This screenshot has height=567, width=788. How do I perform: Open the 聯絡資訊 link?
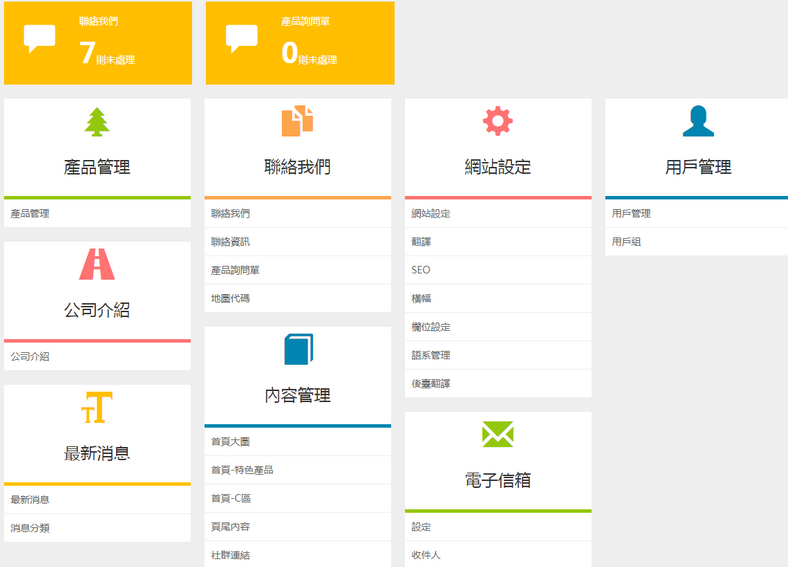pyautogui.click(x=230, y=242)
